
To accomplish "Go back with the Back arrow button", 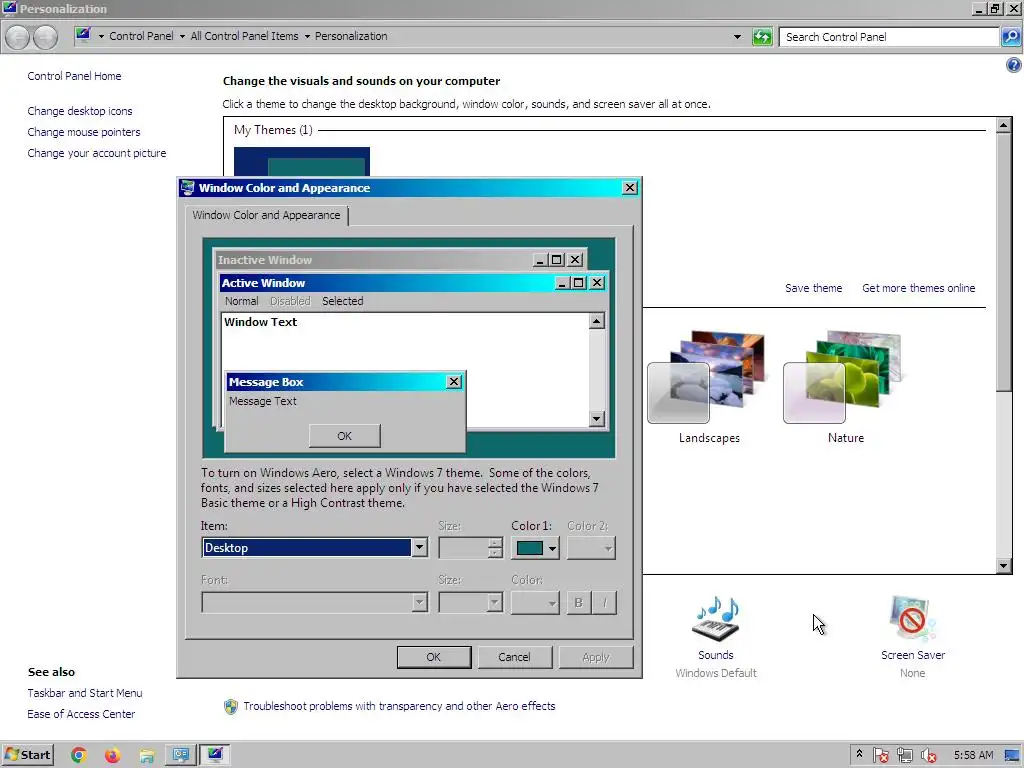I will (x=18, y=37).
